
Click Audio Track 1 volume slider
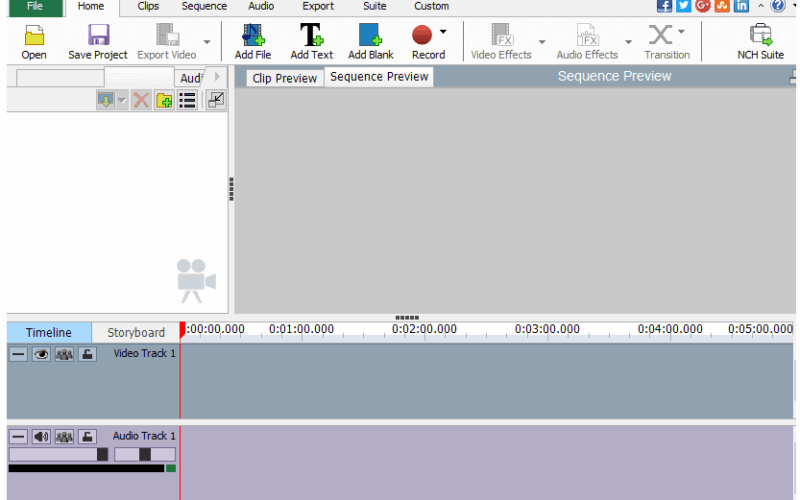[x=59, y=454]
